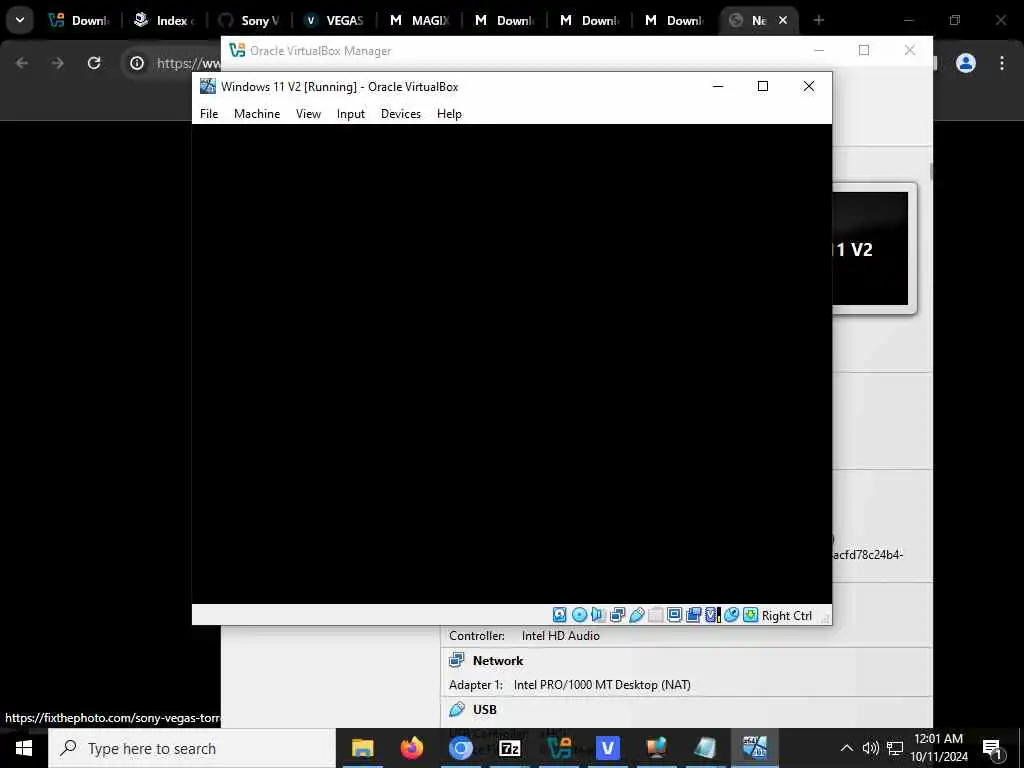Go forward in the browser
Viewport: 1024px width, 768px height.
[57, 63]
